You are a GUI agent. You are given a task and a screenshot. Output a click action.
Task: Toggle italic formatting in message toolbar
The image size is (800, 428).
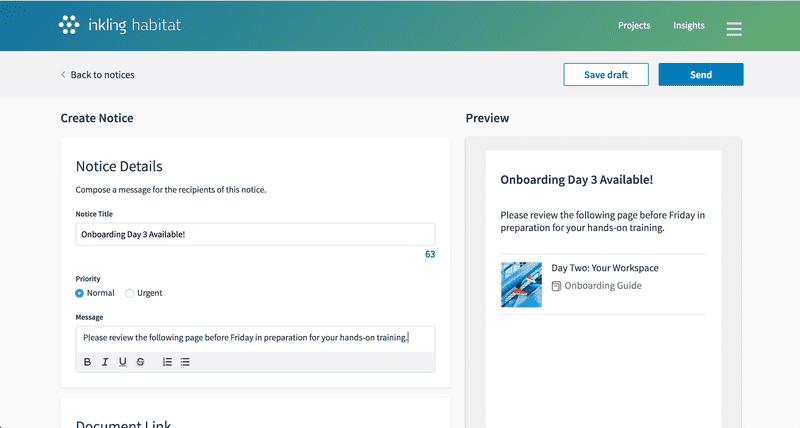105,362
